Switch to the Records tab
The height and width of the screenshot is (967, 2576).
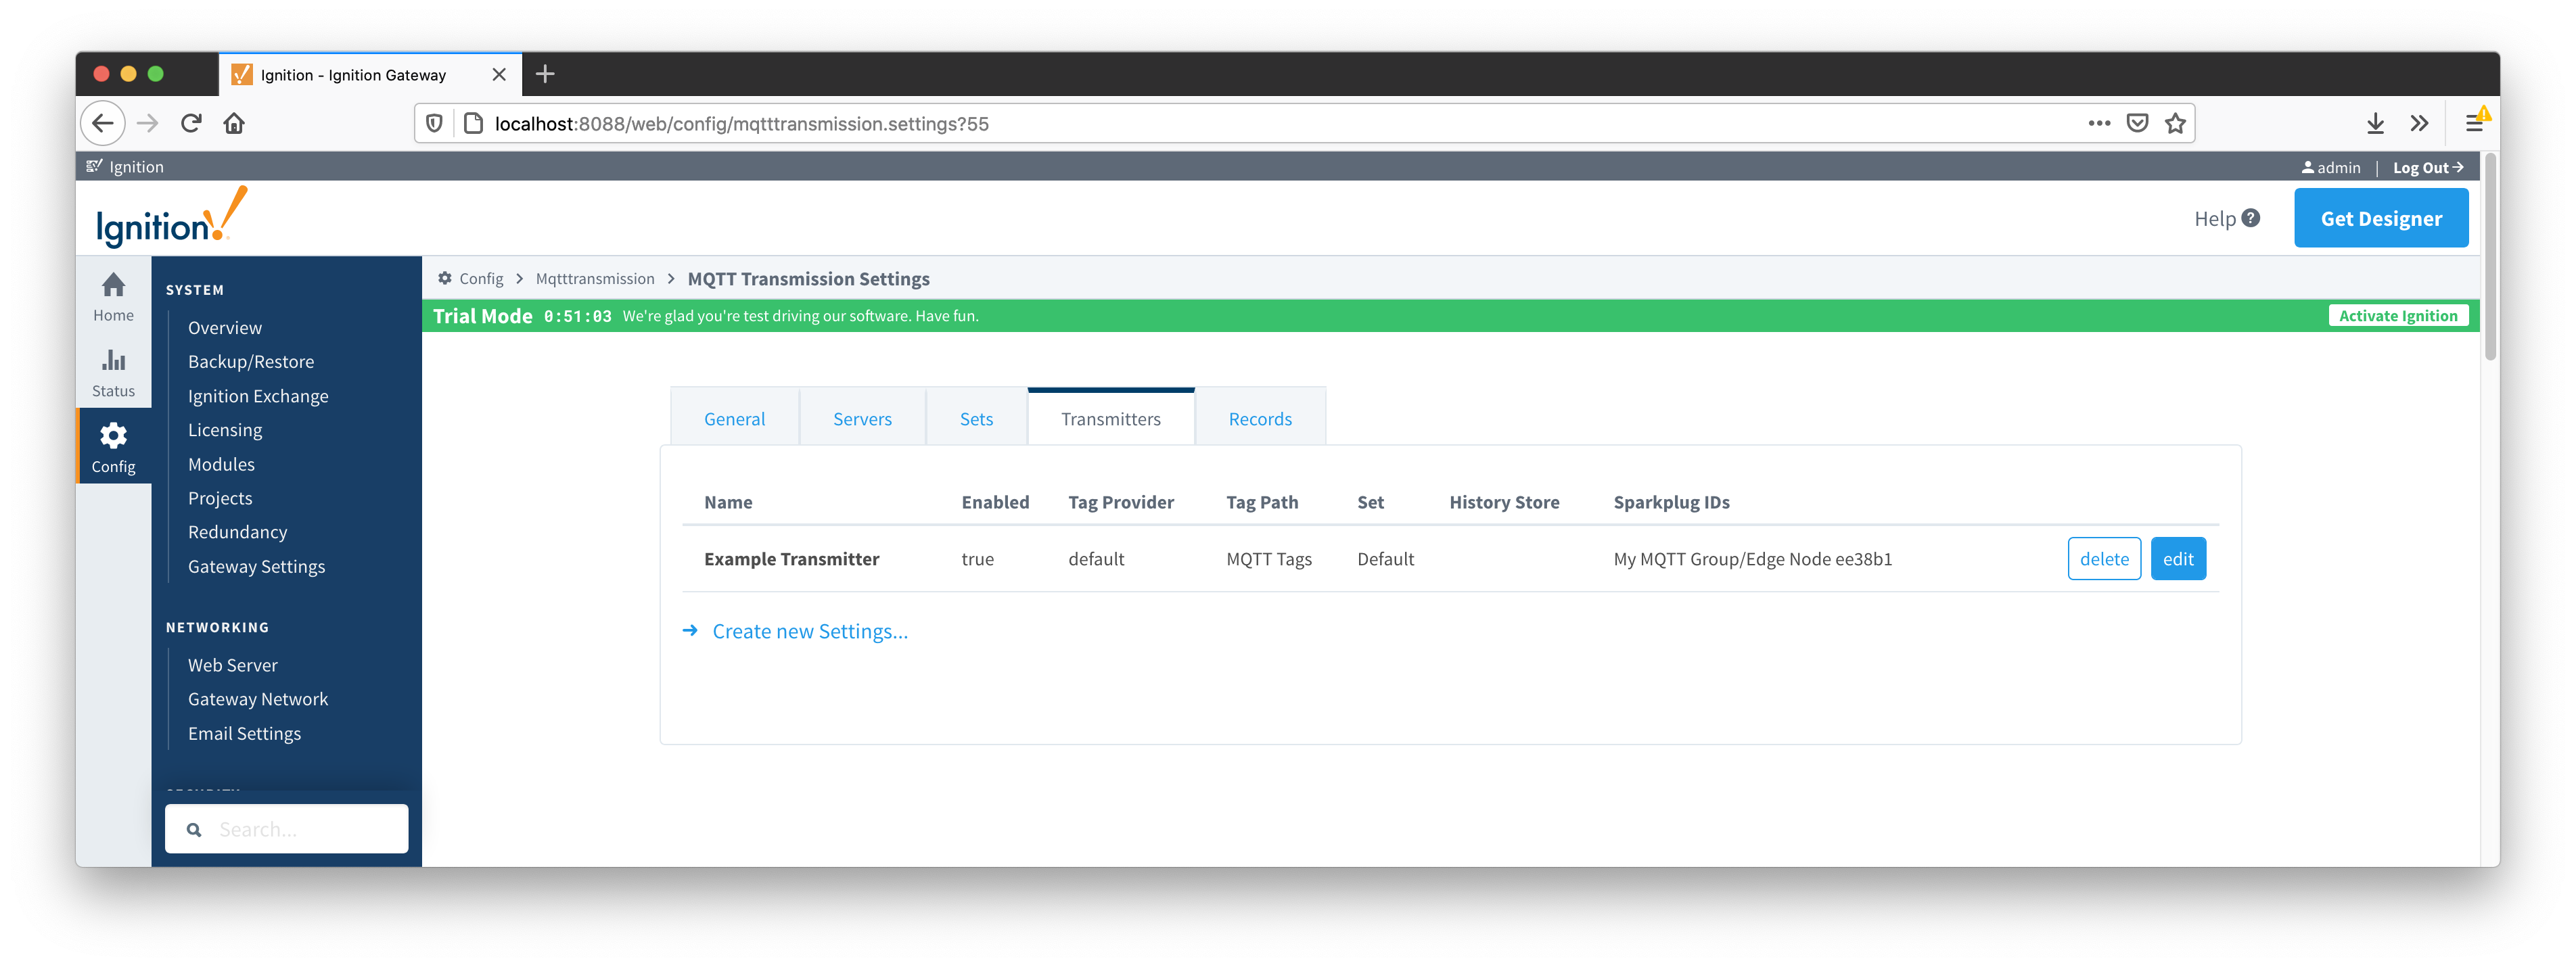tap(1260, 419)
